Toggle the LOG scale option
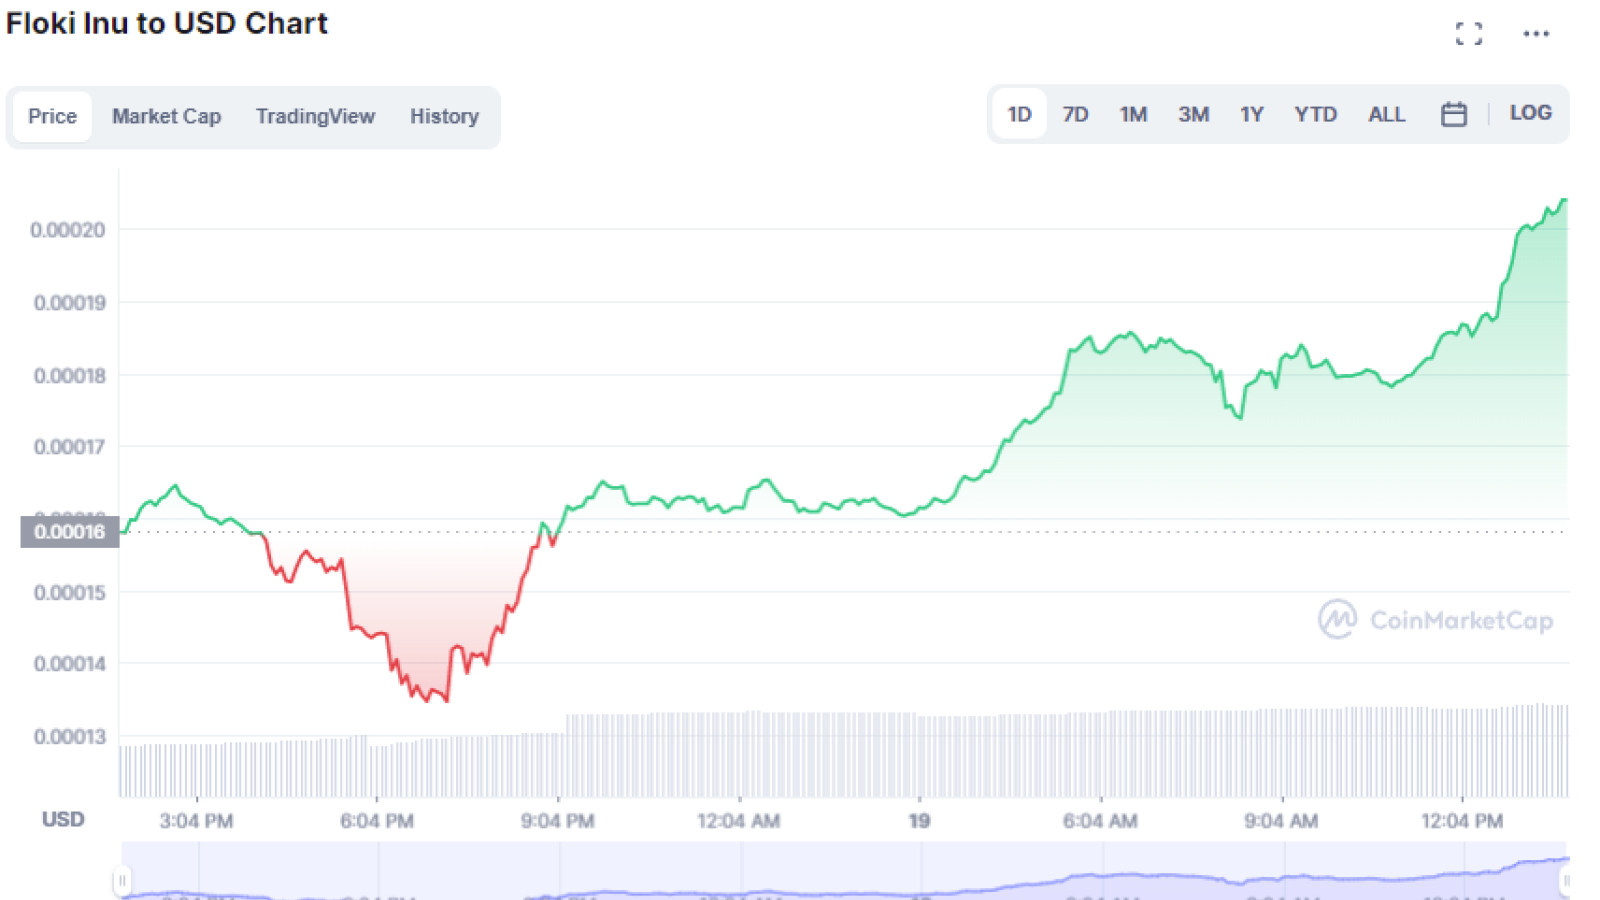 [x=1530, y=113]
